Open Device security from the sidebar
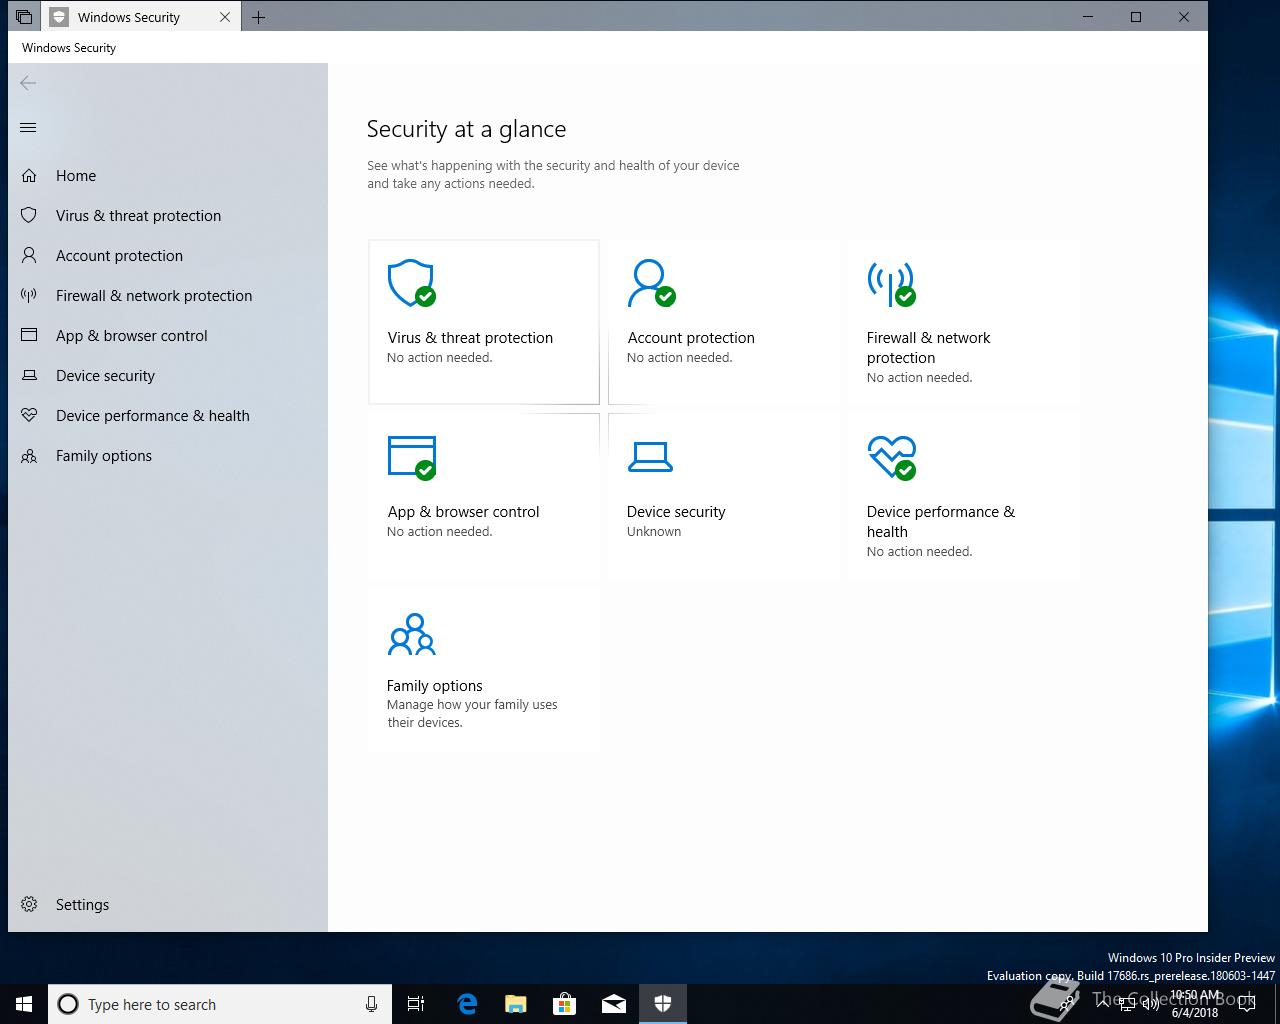This screenshot has height=1024, width=1280. (168, 376)
